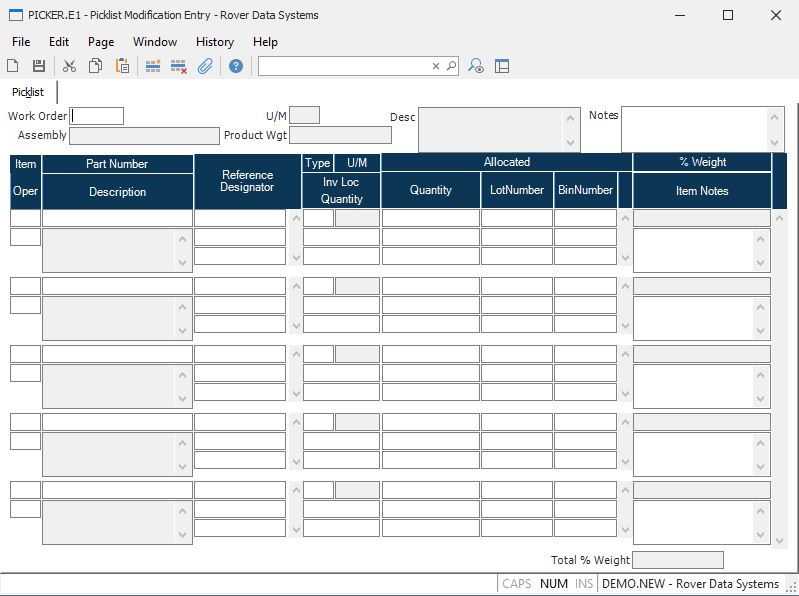Click the Work Order input field
799x596 pixels.
pyautogui.click(x=97, y=116)
